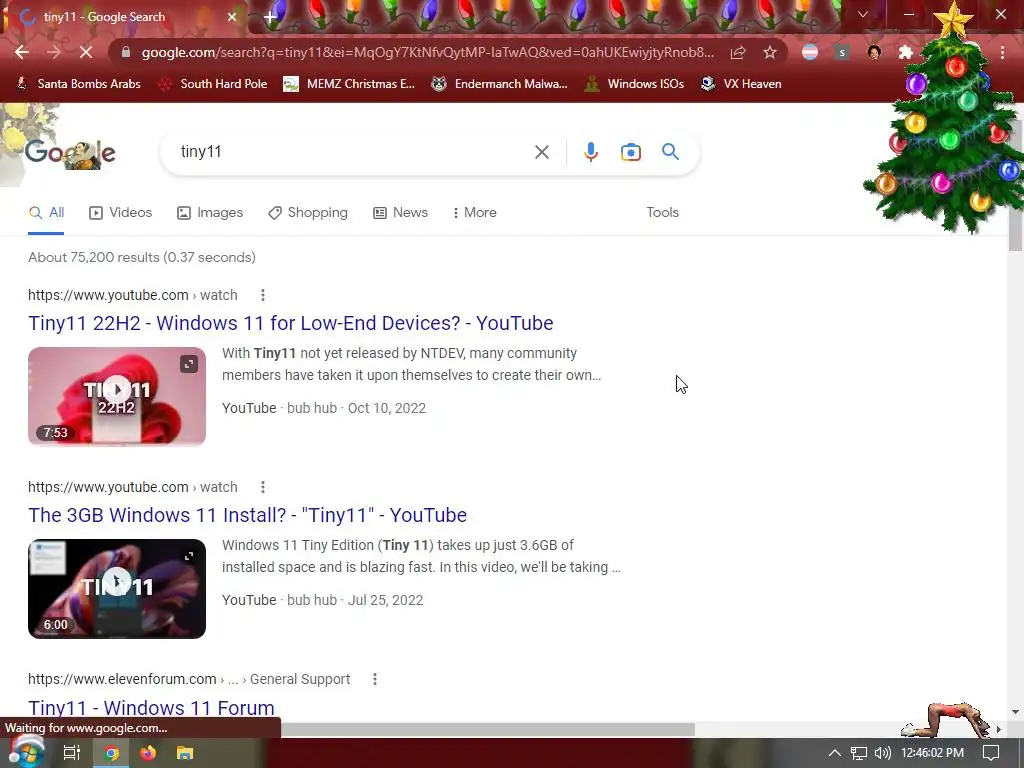
Task: Expand the Tiny11 22H2 thumbnail preview
Action: tap(189, 364)
